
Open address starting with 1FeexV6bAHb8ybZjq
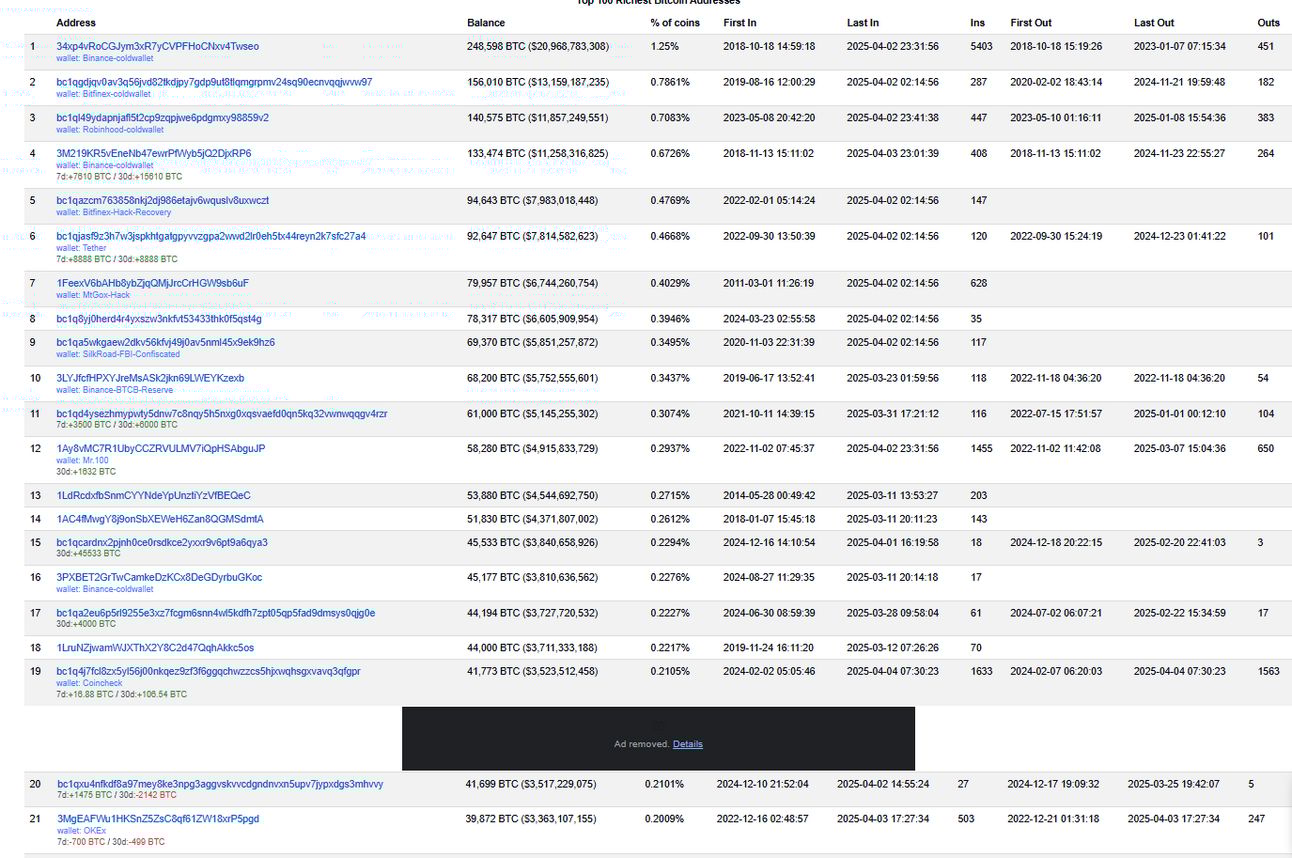(x=152, y=283)
